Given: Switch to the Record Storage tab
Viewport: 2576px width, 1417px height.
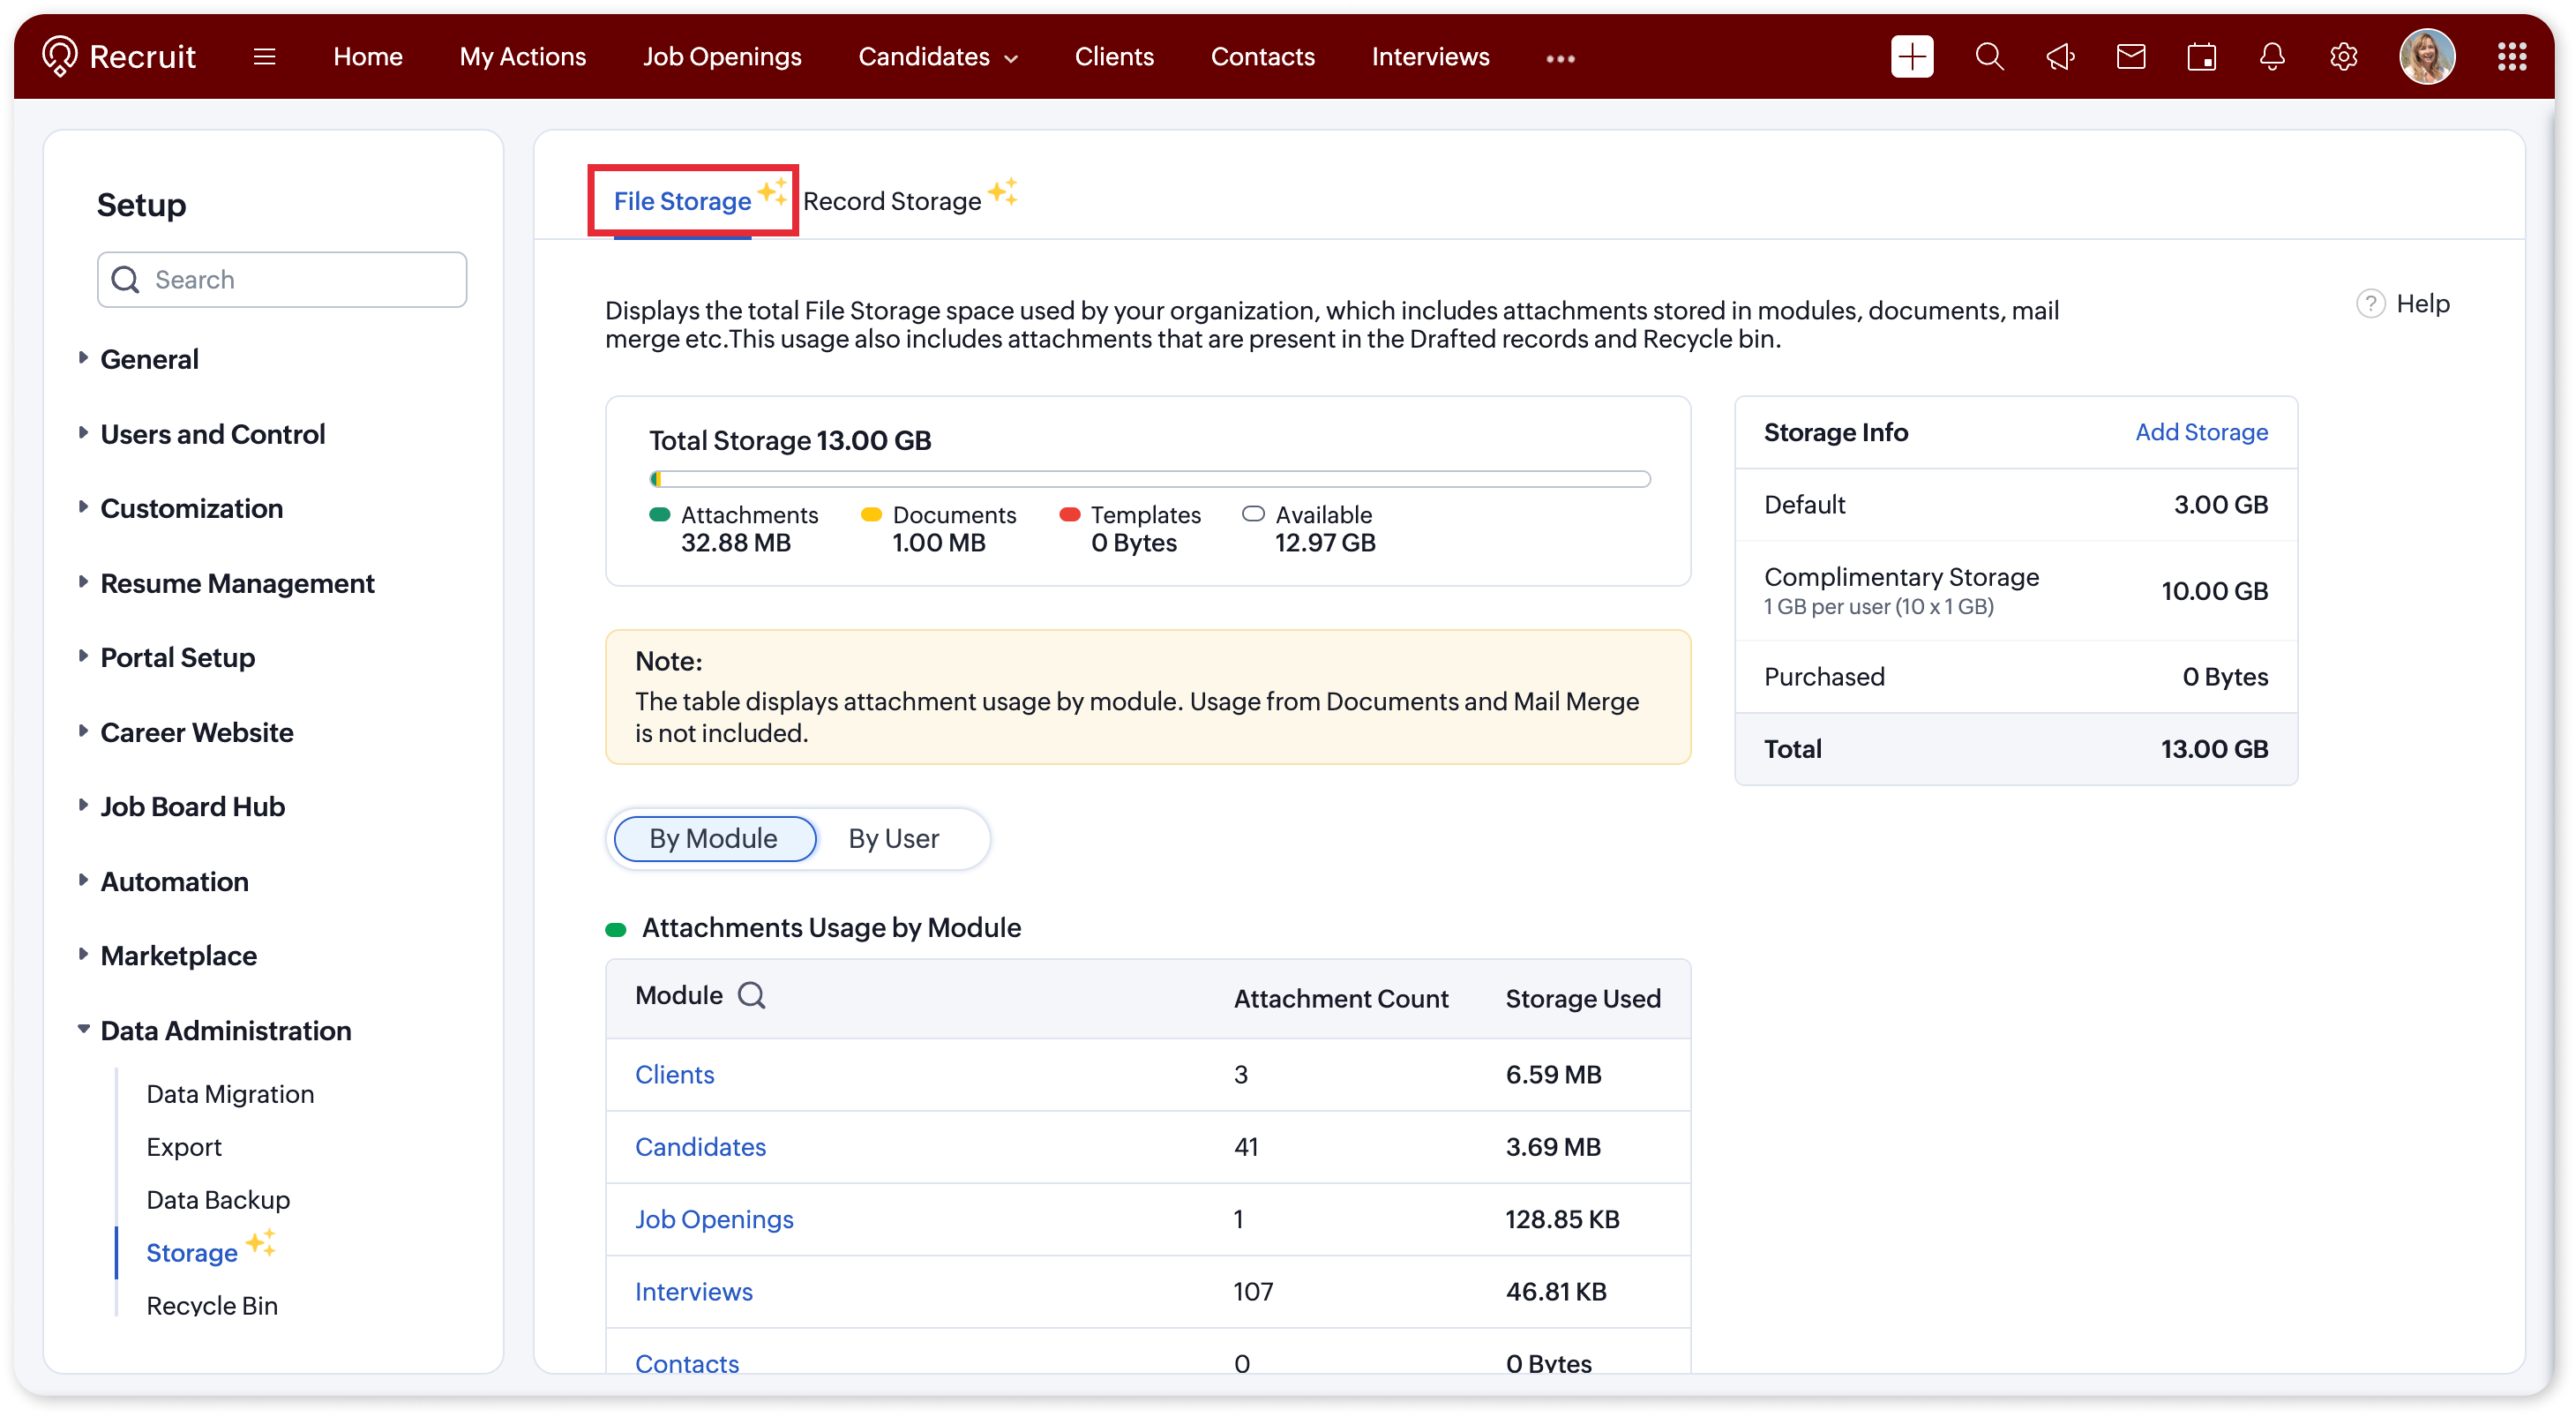Looking at the screenshot, I should tap(892, 201).
